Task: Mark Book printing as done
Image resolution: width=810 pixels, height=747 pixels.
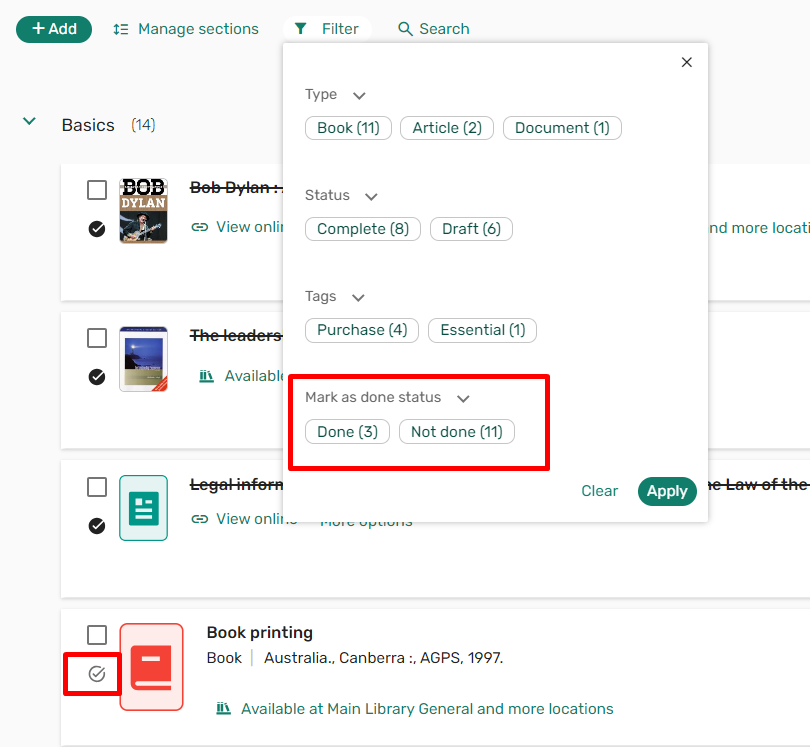Action: coord(97,674)
